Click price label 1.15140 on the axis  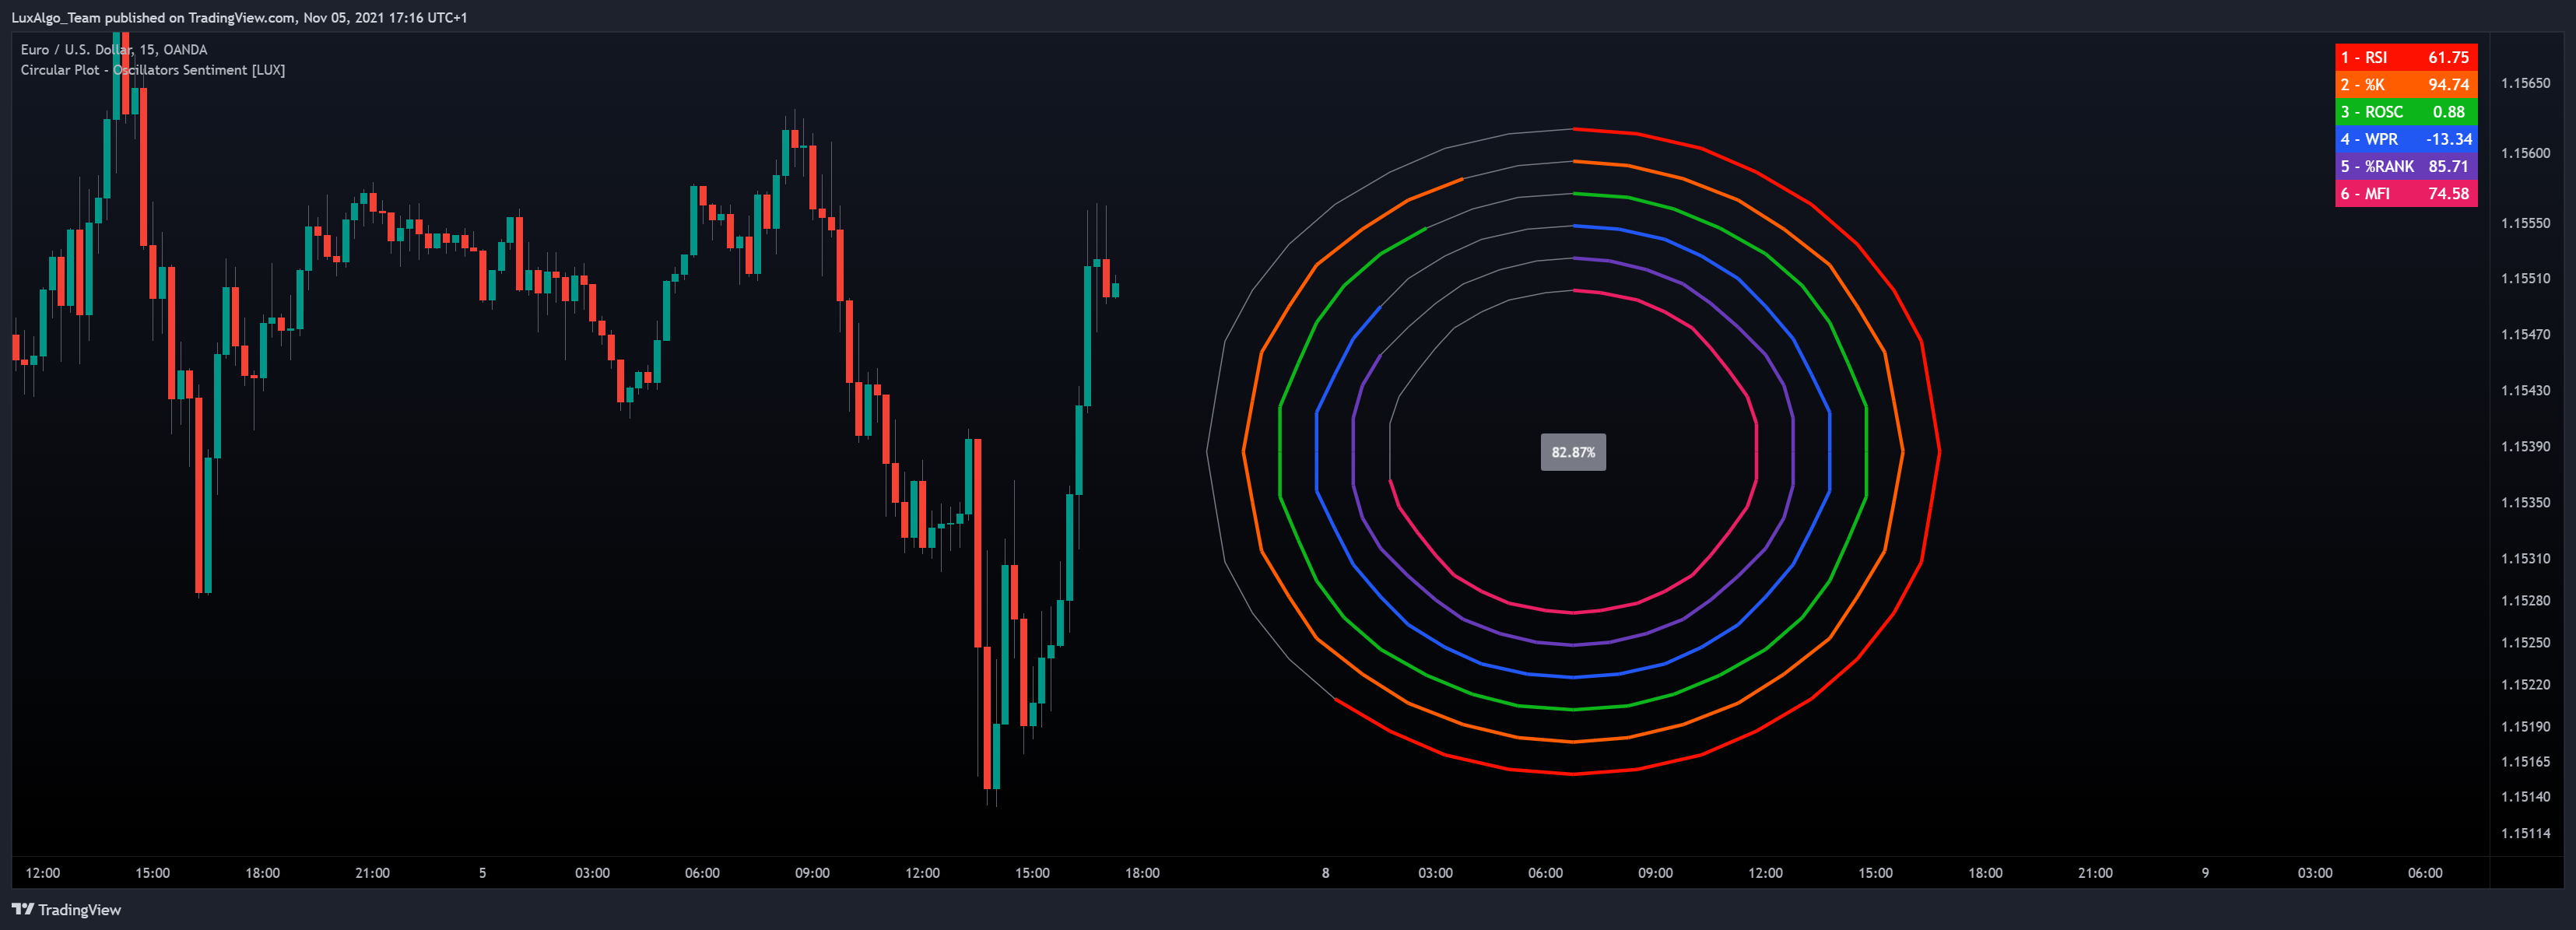[2525, 796]
